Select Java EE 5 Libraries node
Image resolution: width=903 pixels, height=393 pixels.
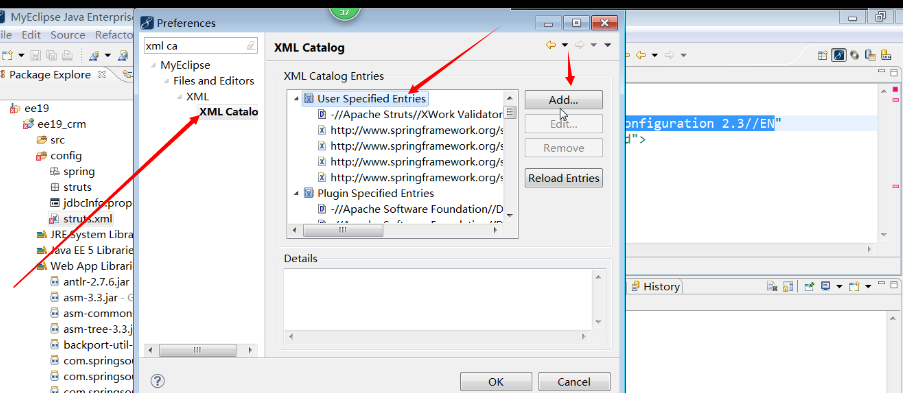[85, 250]
